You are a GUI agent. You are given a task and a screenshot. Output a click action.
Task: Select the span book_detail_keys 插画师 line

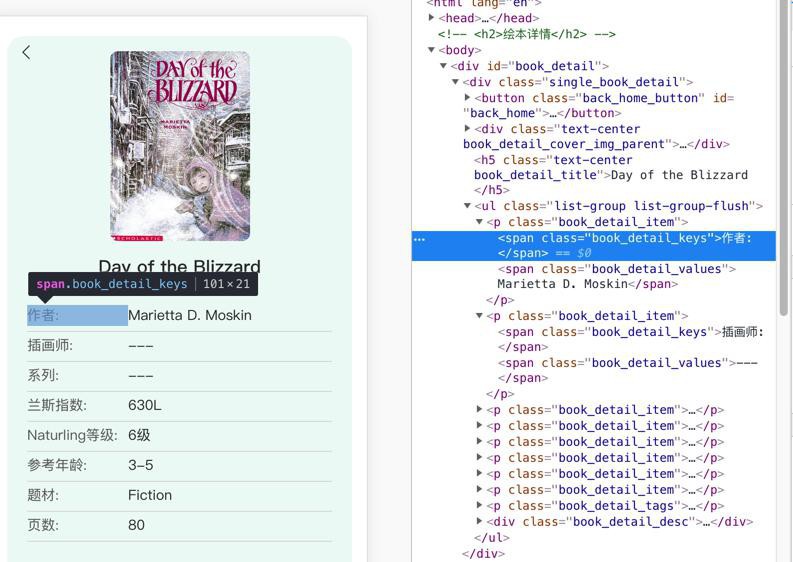(x=631, y=339)
